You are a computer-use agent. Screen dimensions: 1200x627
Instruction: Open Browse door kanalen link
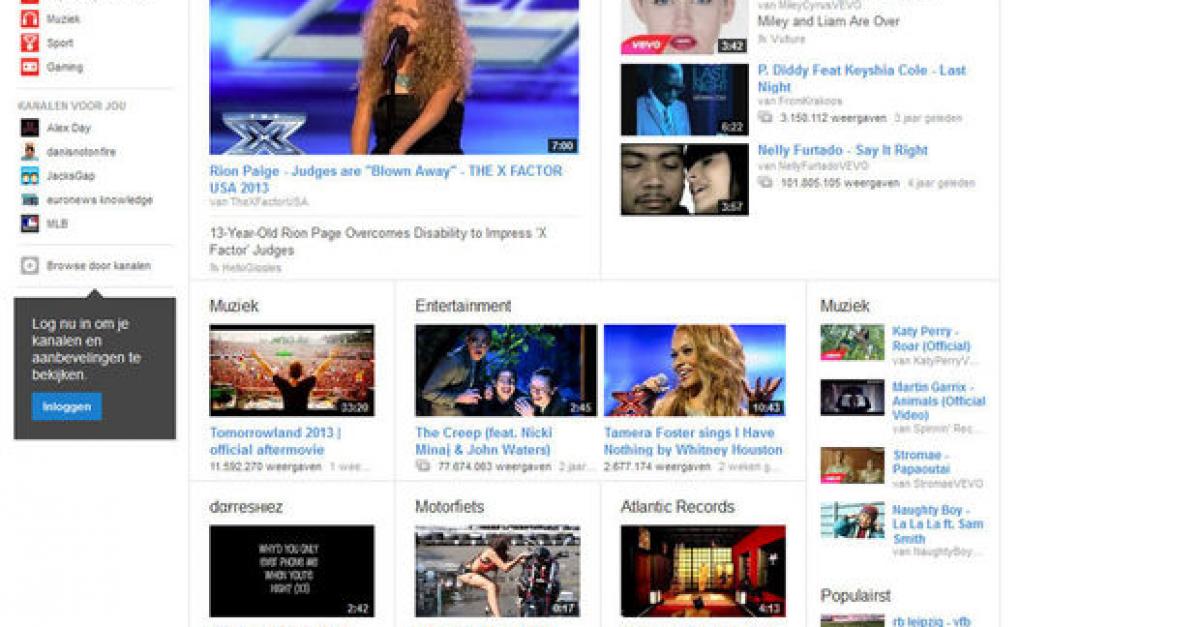99,266
